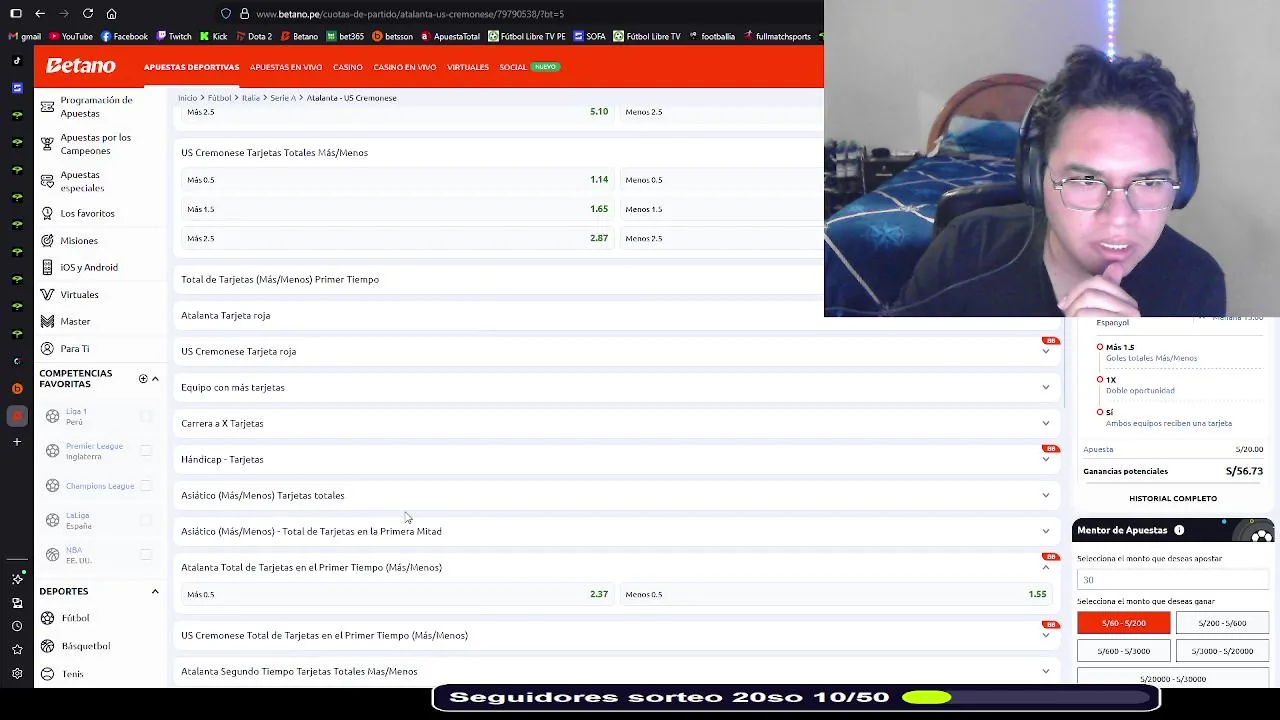Click the bet amount input field
This screenshot has width=1280, height=720.
1173,580
